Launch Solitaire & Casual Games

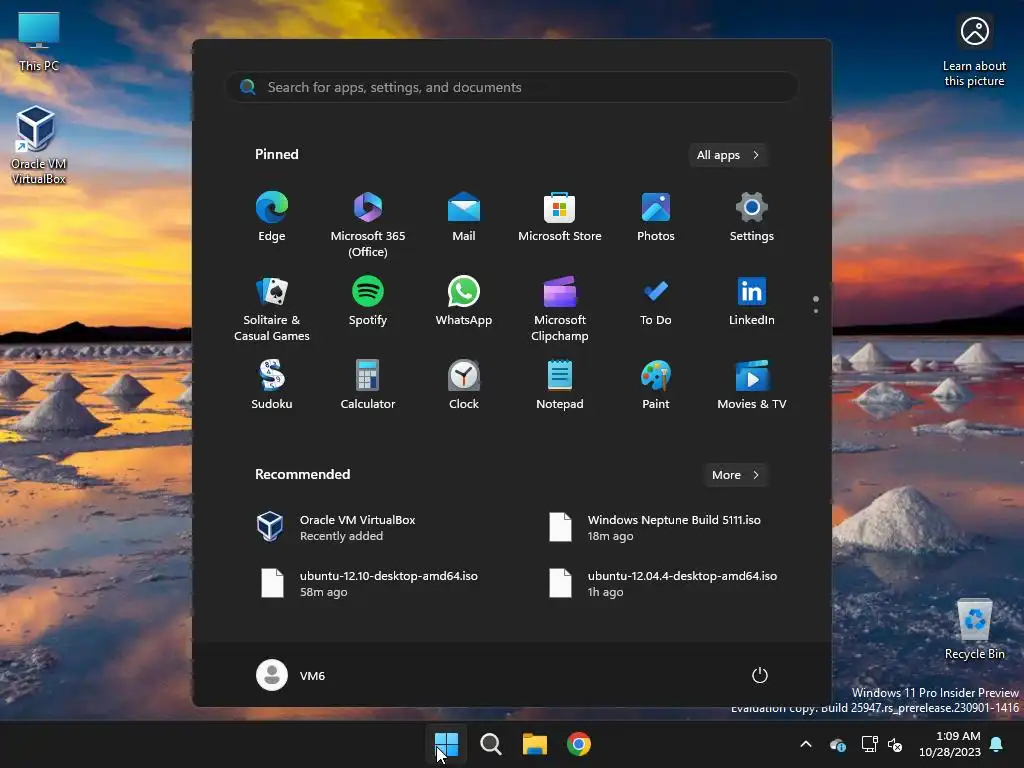click(x=272, y=307)
